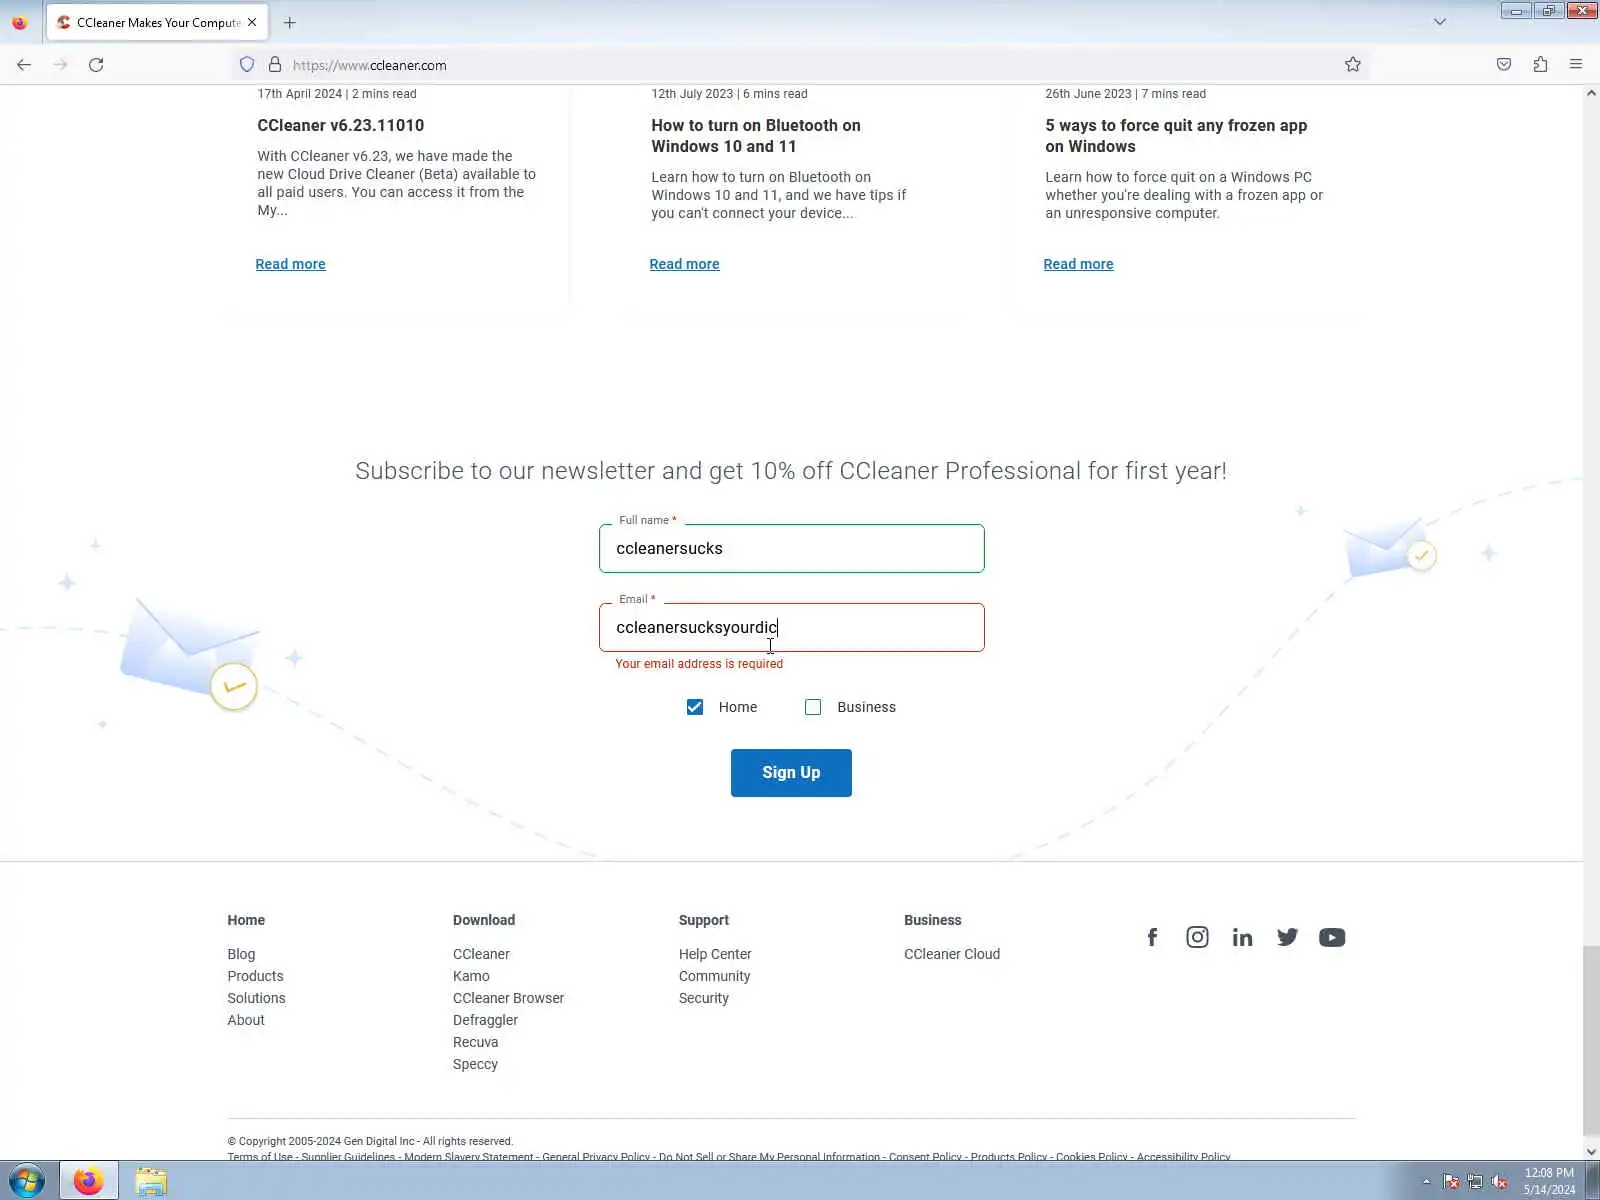
Task: Visit CCleaner Facebook page
Action: 1152,937
